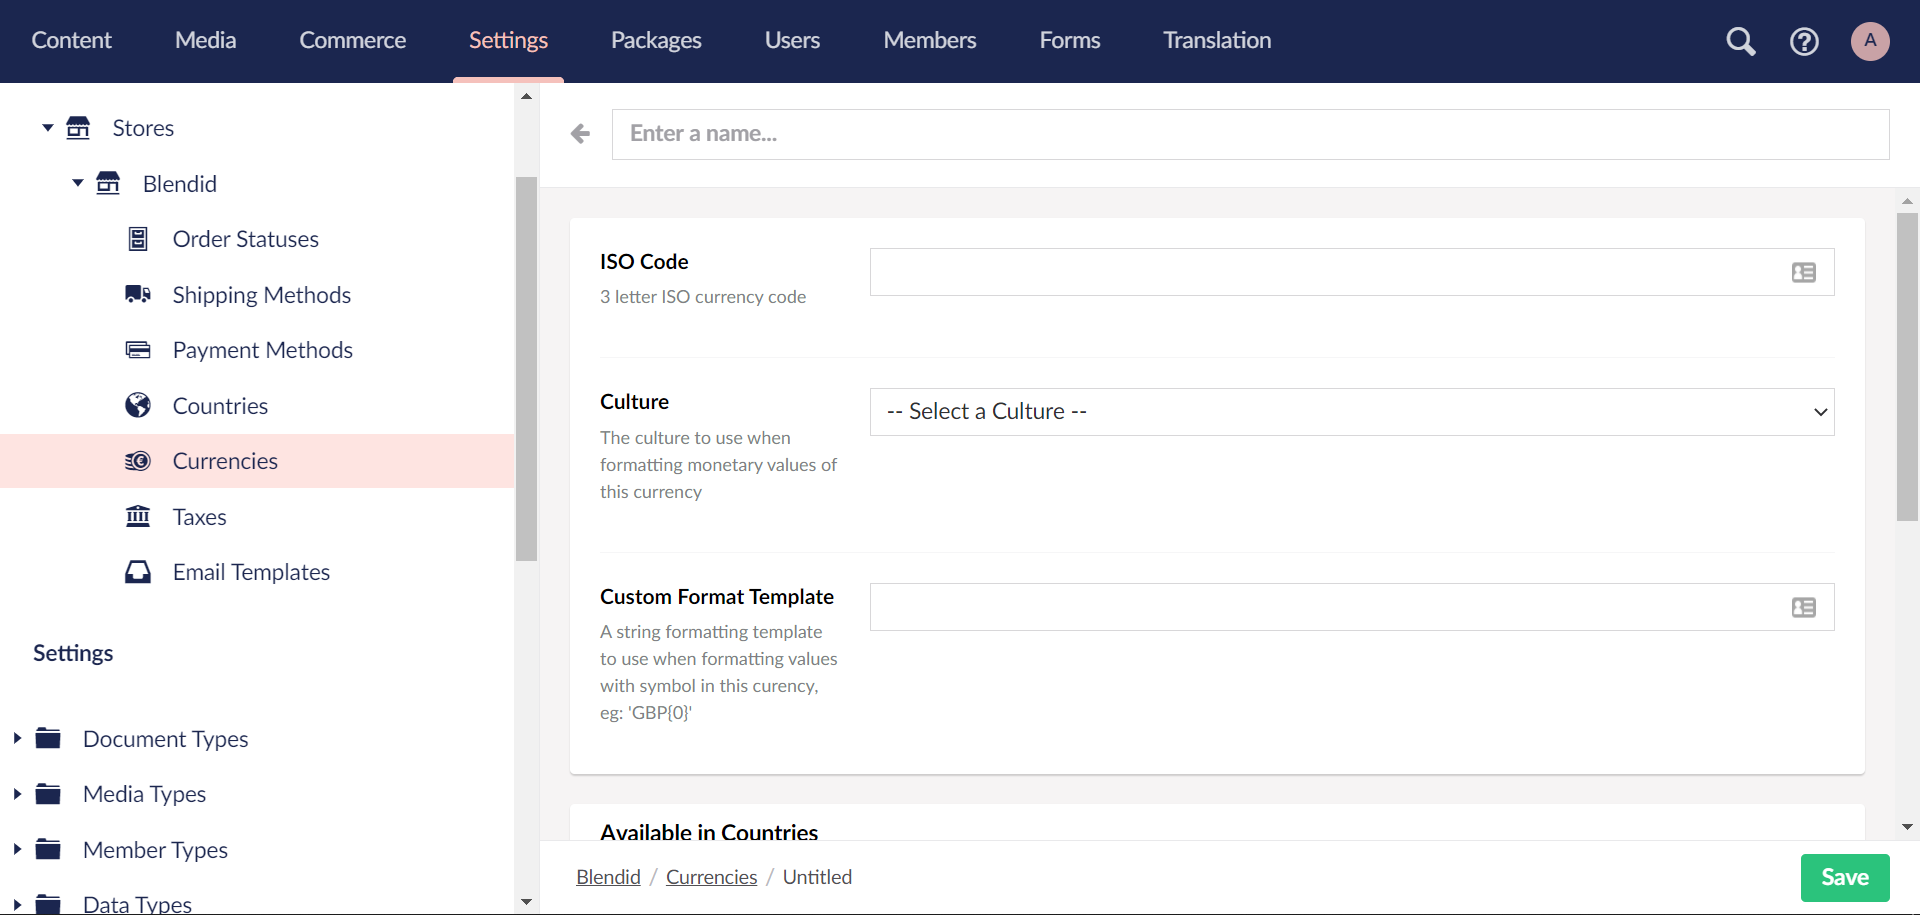
Task: Click sidebar scrollbar up arrow
Action: 527,97
